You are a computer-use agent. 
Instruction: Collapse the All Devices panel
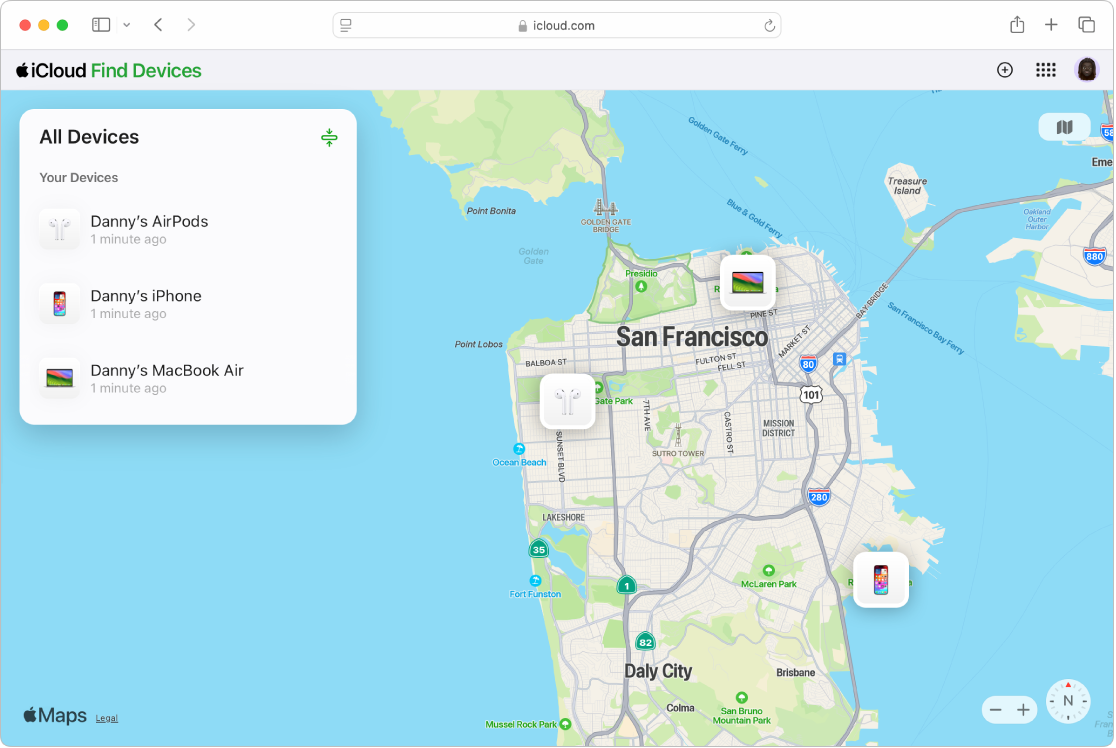tap(329, 137)
